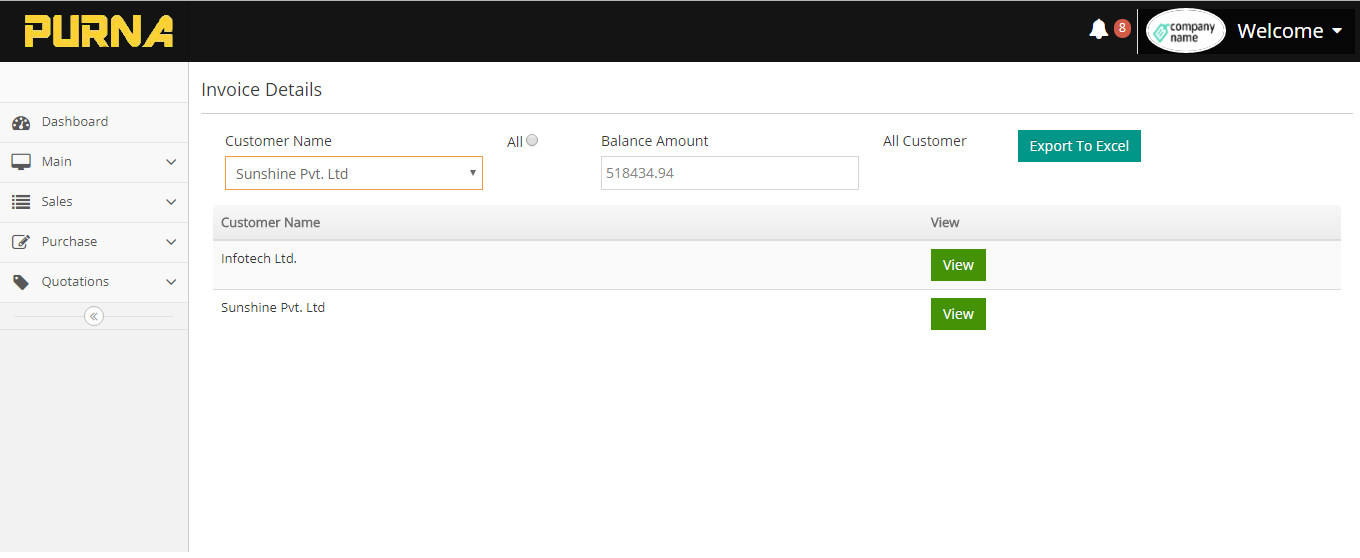Viewport: 1360px width, 558px height.
Task: Expand the Sales menu chevron
Action: 171,202
